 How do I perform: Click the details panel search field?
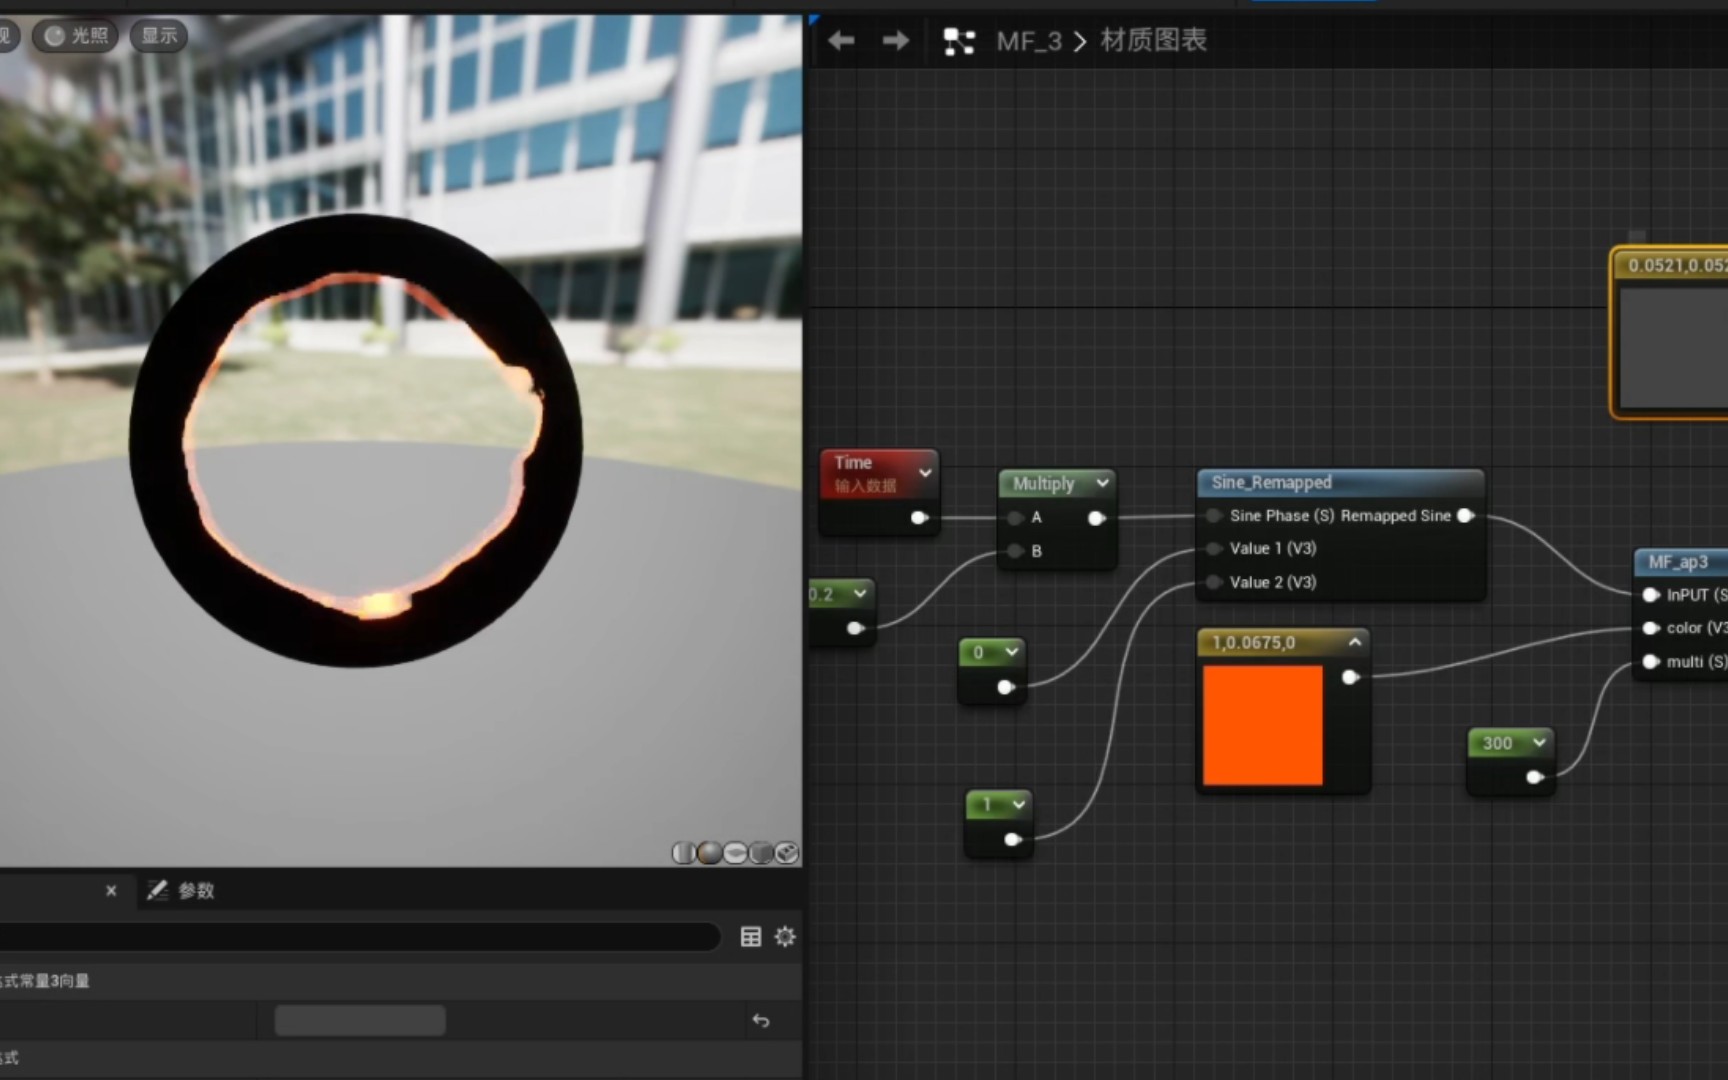[359, 937]
